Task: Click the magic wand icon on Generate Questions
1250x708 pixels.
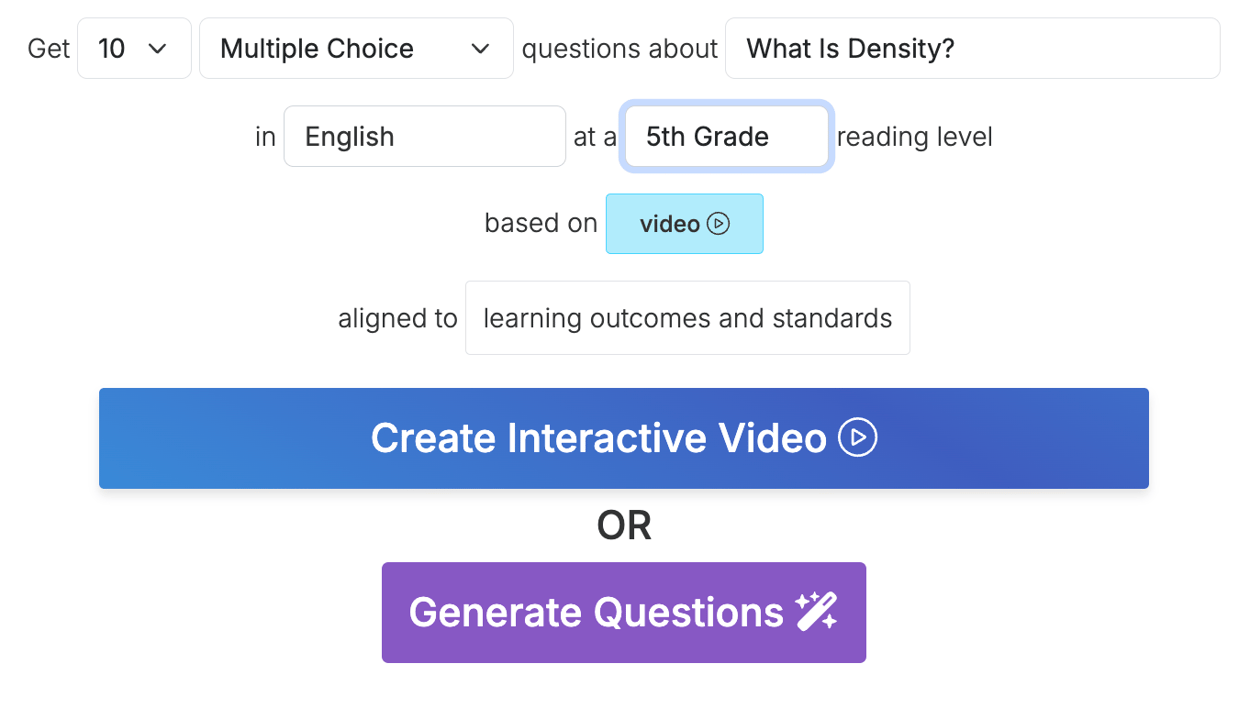Action: point(817,612)
